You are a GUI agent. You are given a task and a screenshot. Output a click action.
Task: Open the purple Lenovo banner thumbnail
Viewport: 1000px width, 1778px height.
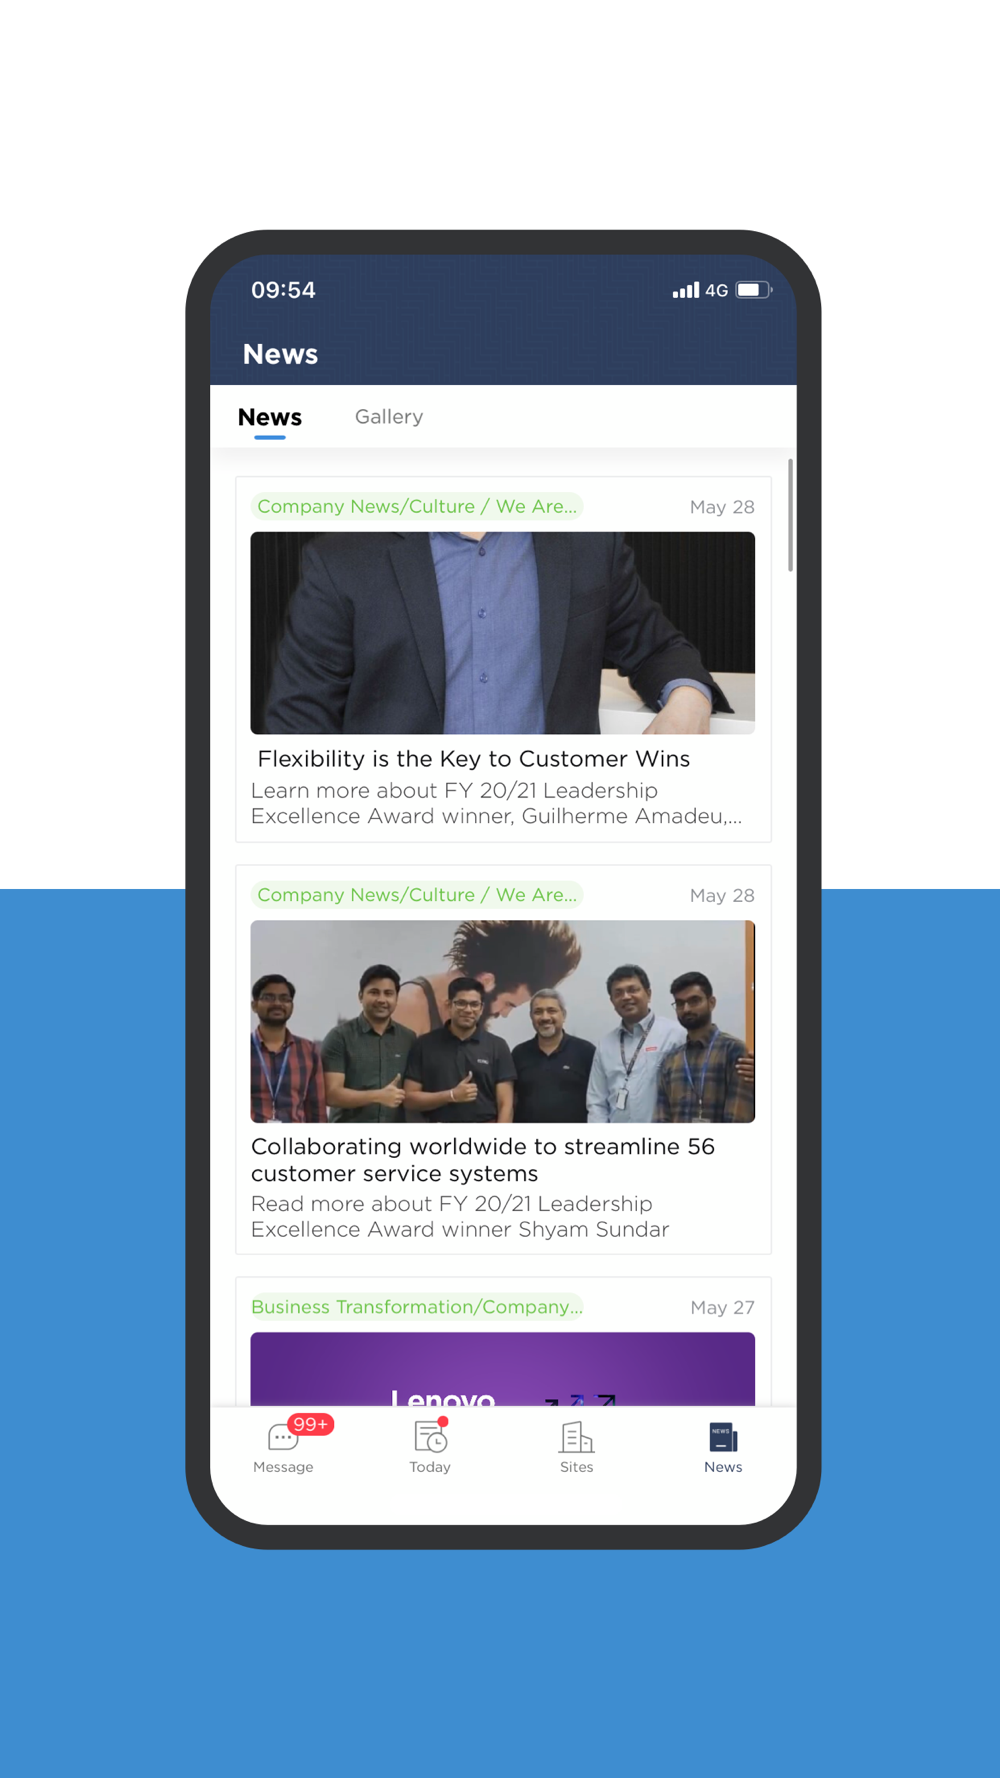[503, 1369]
